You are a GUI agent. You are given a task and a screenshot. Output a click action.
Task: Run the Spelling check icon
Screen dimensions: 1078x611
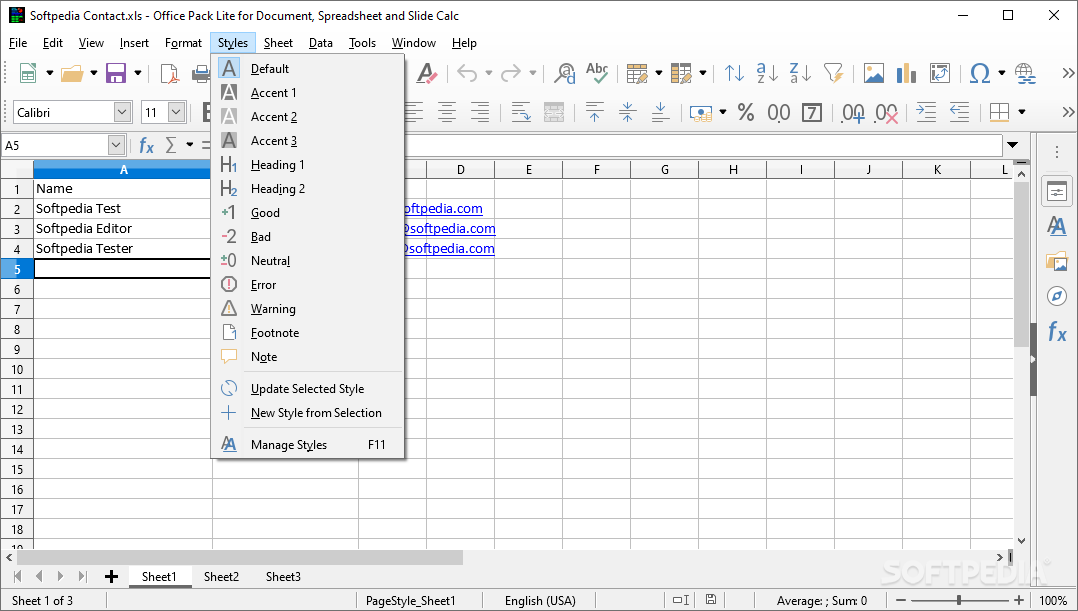(597, 73)
